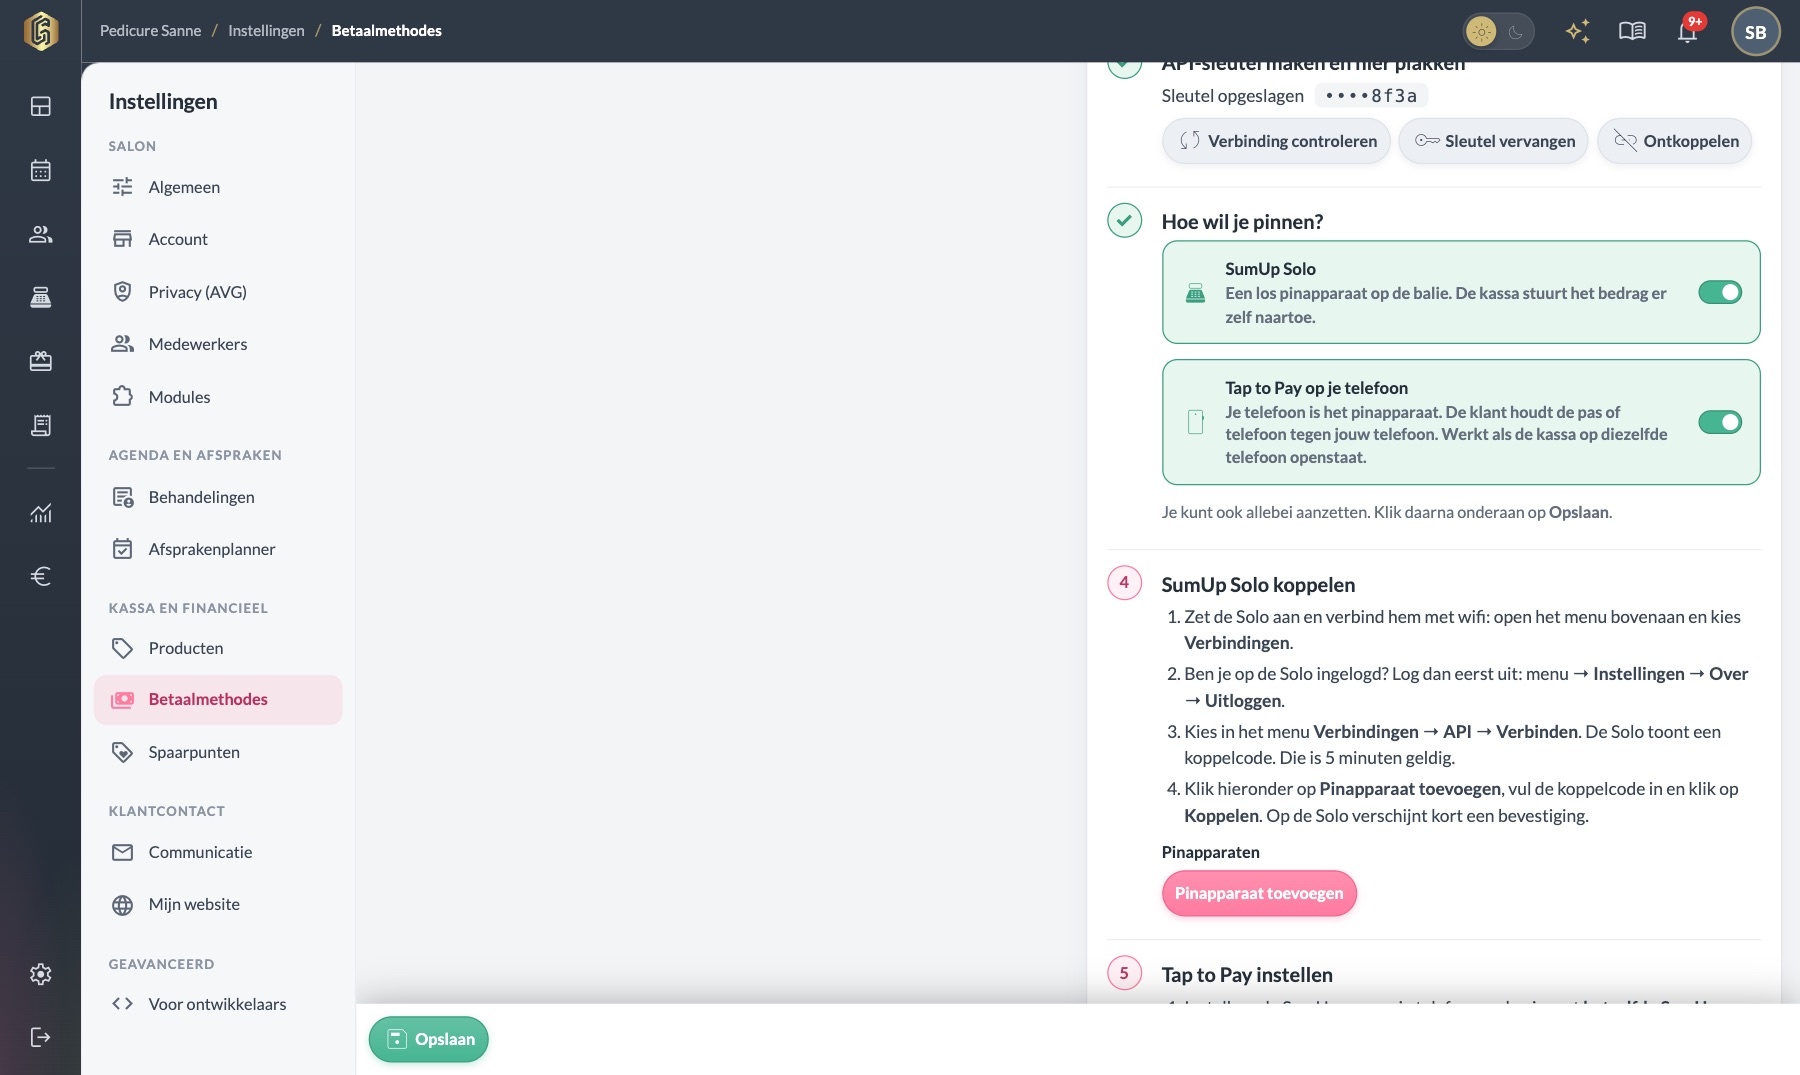The height and width of the screenshot is (1075, 1800).
Task: Go to Instellingen breadcrumb link
Action: coord(266,31)
